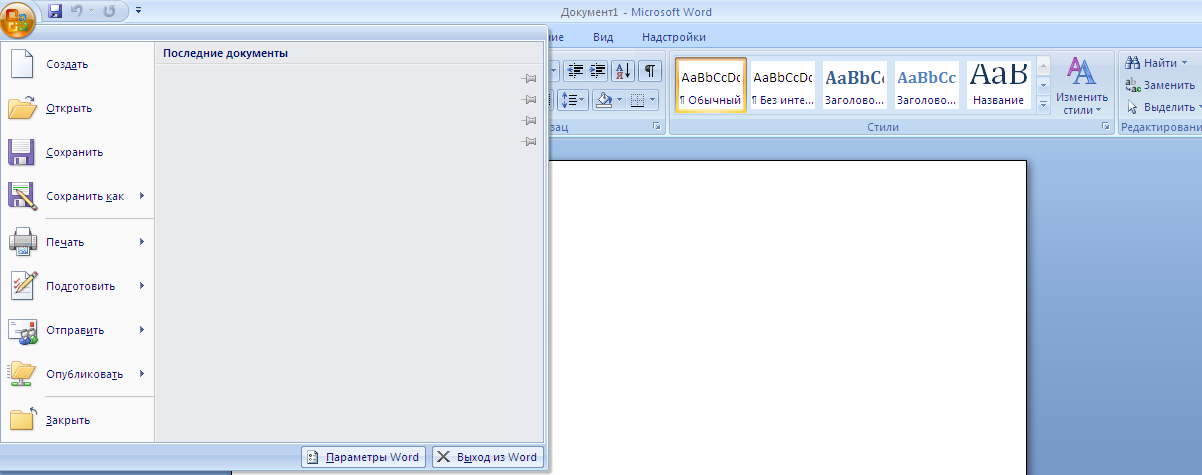Open the Изменить стили menu
The image size is (1202, 475).
pos(1081,87)
